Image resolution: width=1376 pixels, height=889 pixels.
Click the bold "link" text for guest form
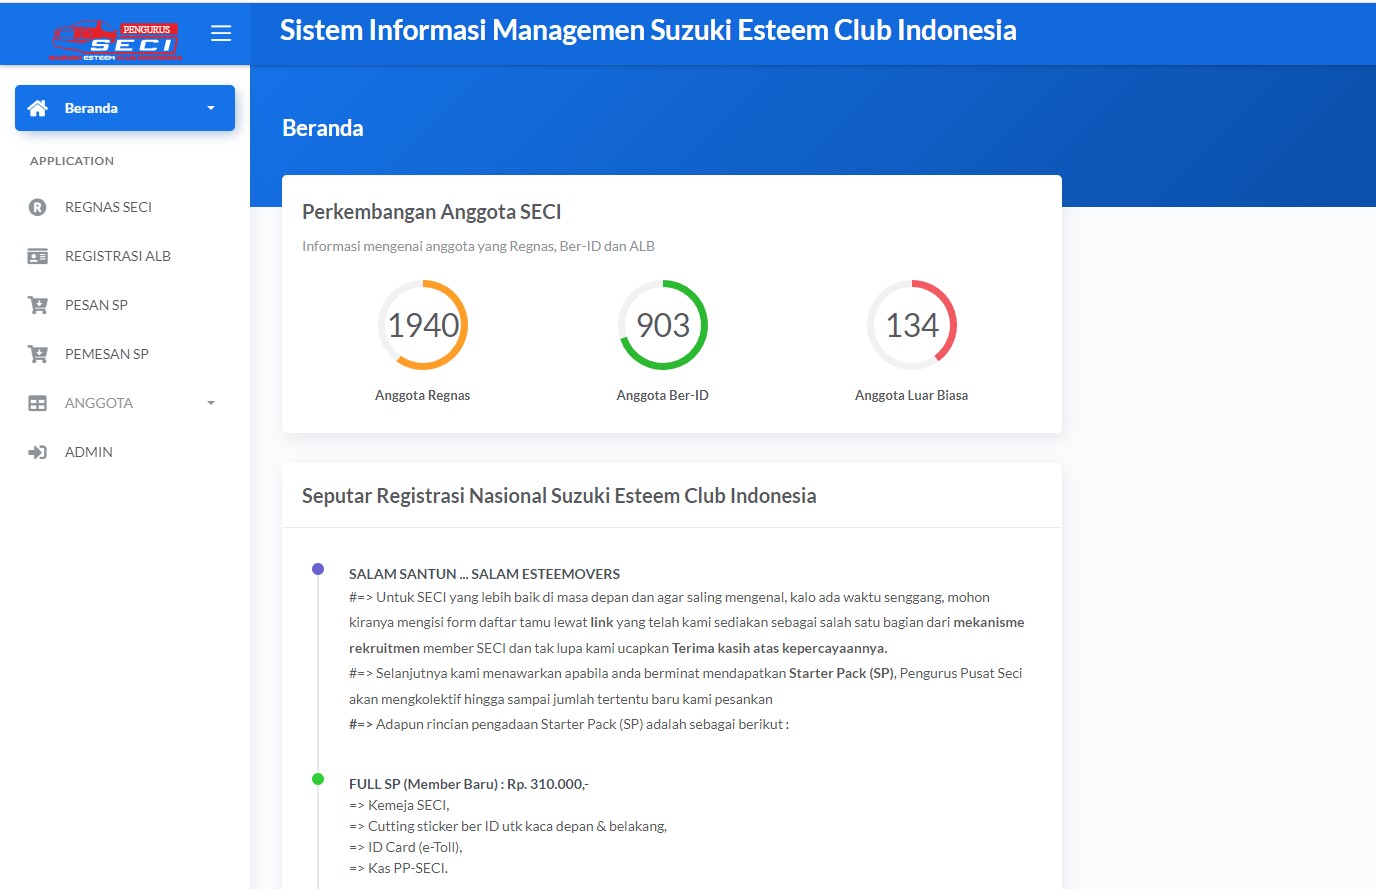pyautogui.click(x=602, y=622)
